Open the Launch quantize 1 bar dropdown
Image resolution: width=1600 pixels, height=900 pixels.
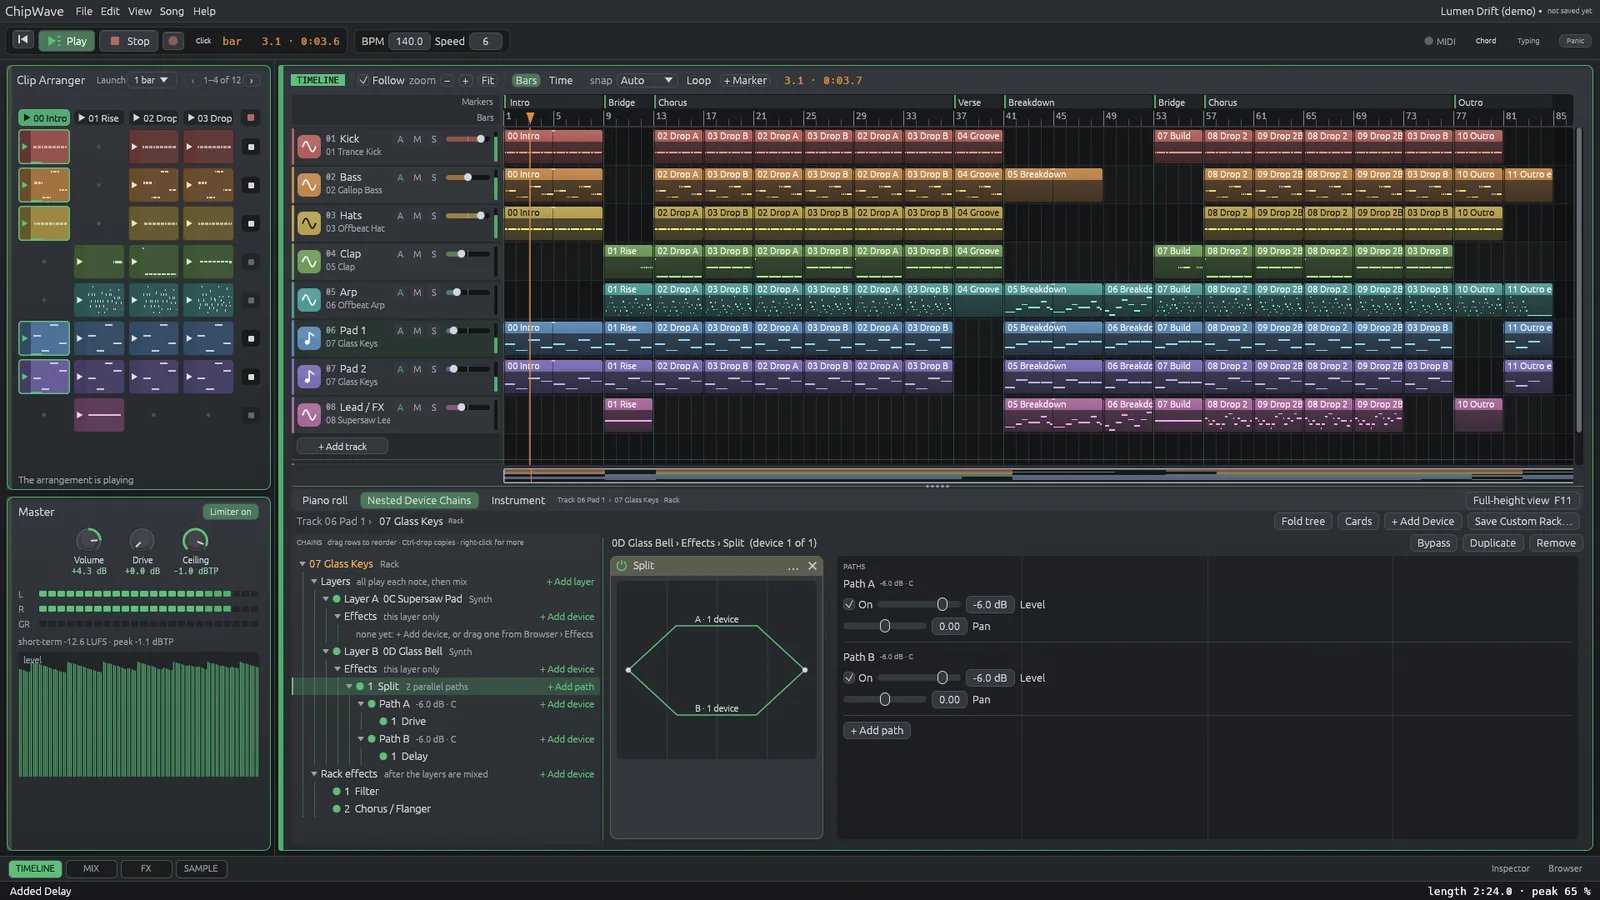click(152, 80)
